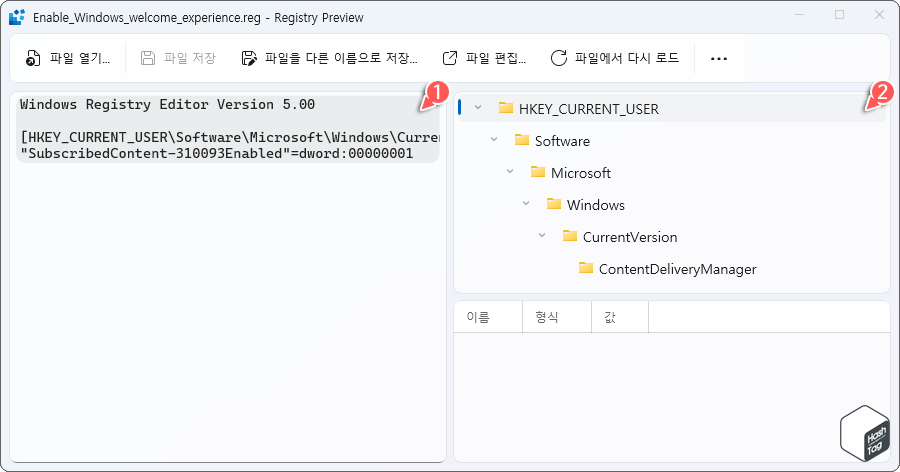Collapse the Windows node chevron

click(x=526, y=203)
